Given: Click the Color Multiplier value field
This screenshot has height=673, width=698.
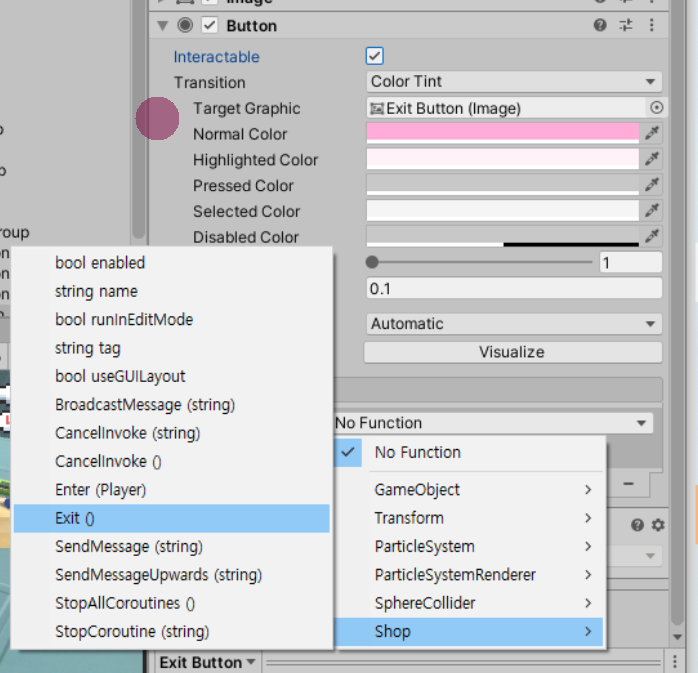Looking at the screenshot, I should pos(630,263).
